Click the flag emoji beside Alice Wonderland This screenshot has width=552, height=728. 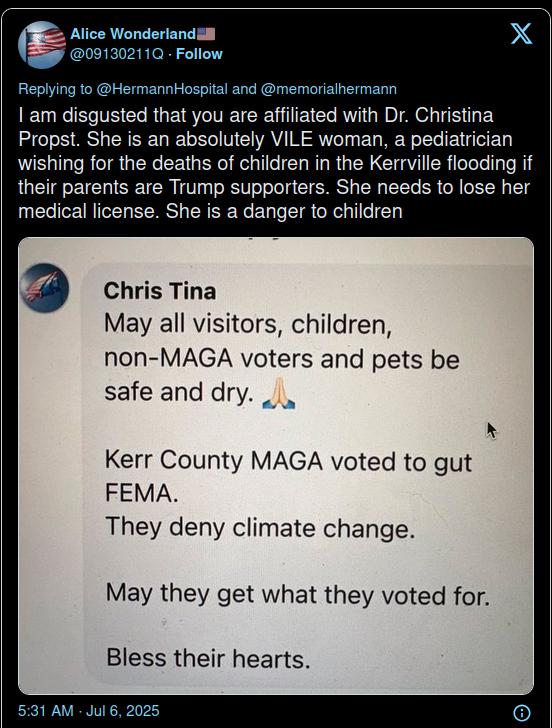click(206, 34)
